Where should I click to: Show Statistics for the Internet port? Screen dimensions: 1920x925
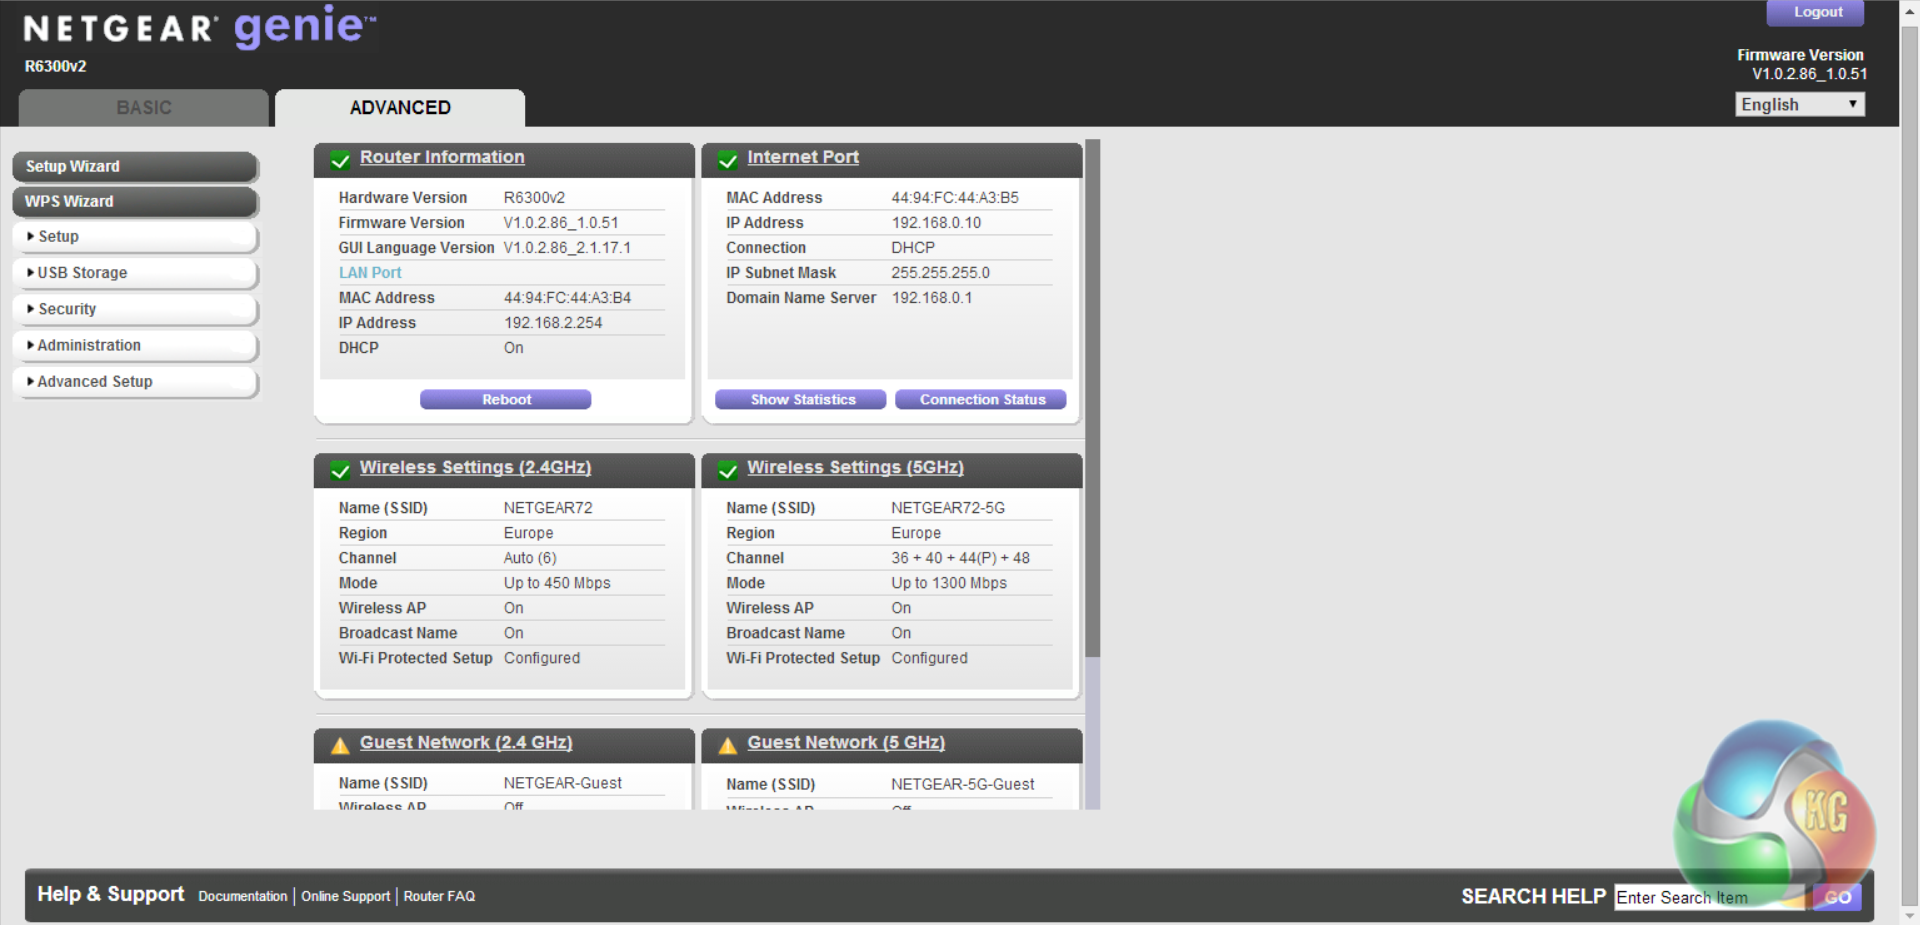click(x=801, y=399)
